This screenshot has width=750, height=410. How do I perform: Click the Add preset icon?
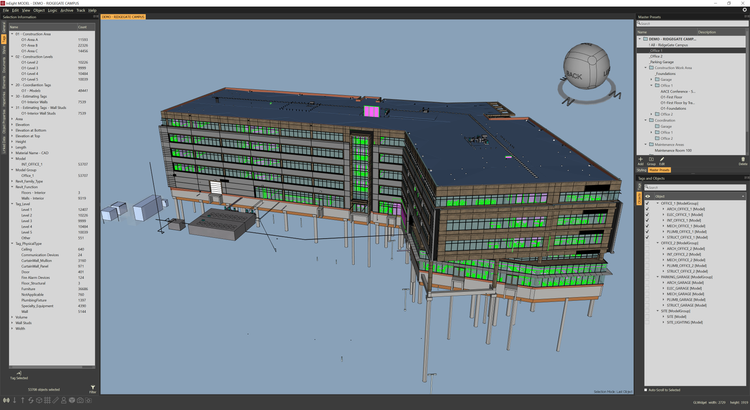[x=642, y=159]
